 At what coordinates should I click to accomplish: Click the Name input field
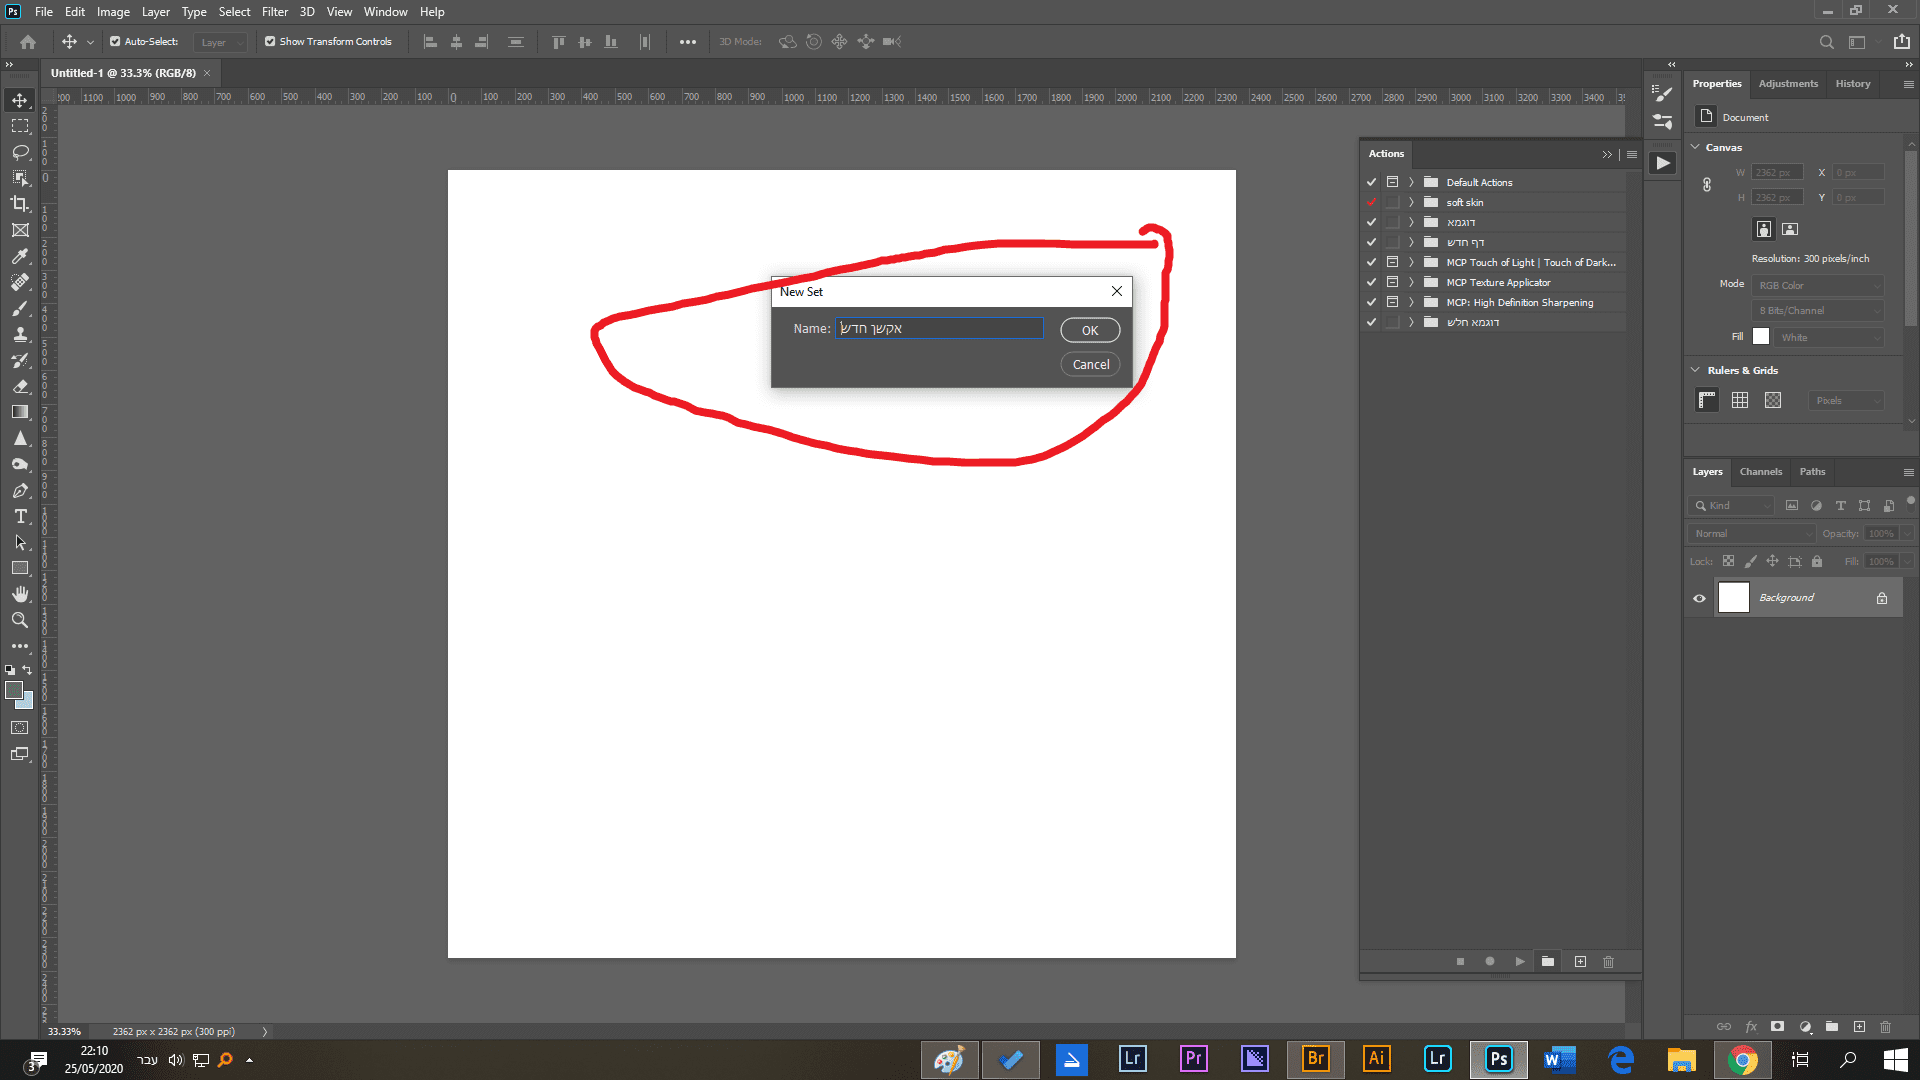point(939,329)
